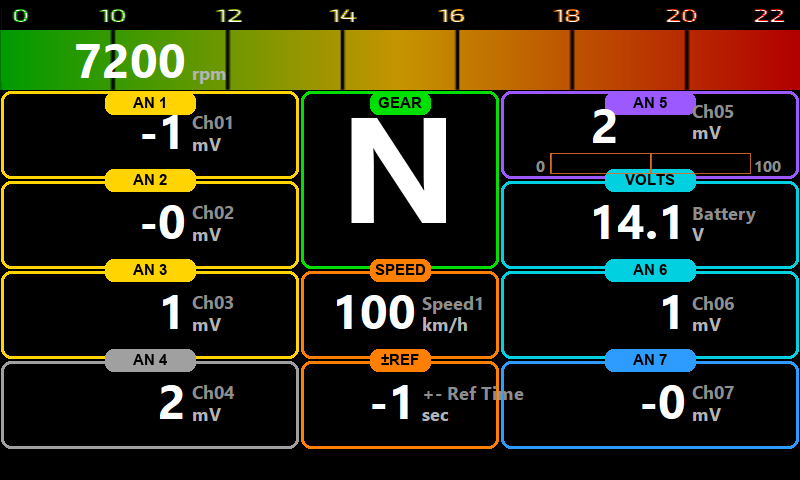The image size is (800, 480).
Task: Click the Speed1 km/h channel label
Action: 452,314
